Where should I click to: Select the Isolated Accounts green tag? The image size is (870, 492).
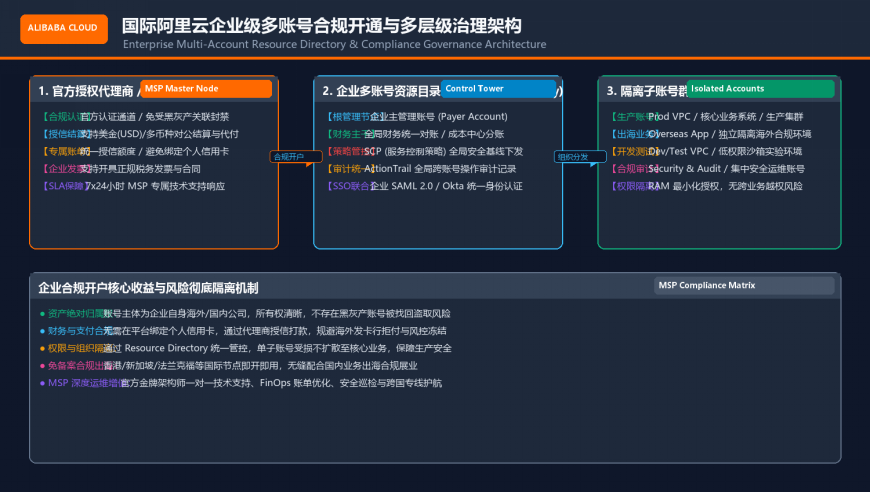point(760,89)
